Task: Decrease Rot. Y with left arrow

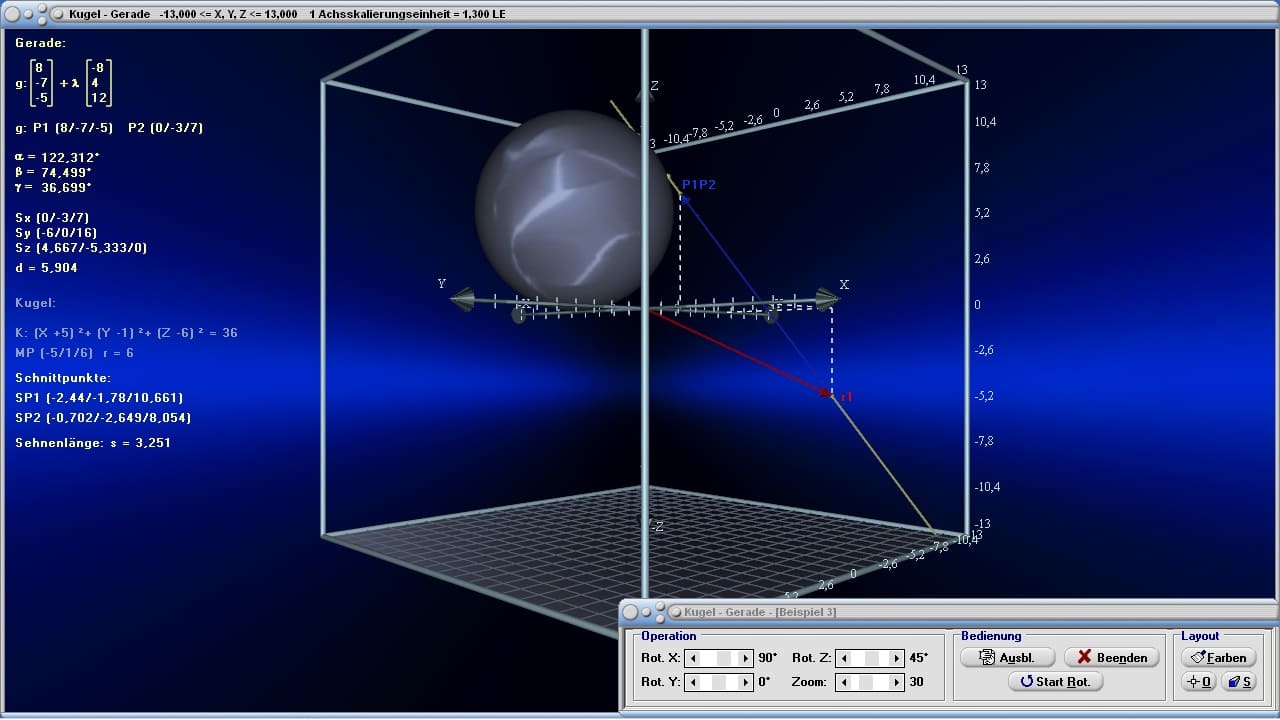Action: pos(691,682)
